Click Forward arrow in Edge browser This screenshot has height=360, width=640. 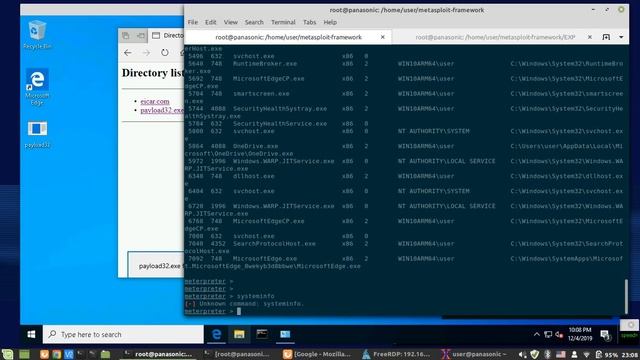pos(146,53)
